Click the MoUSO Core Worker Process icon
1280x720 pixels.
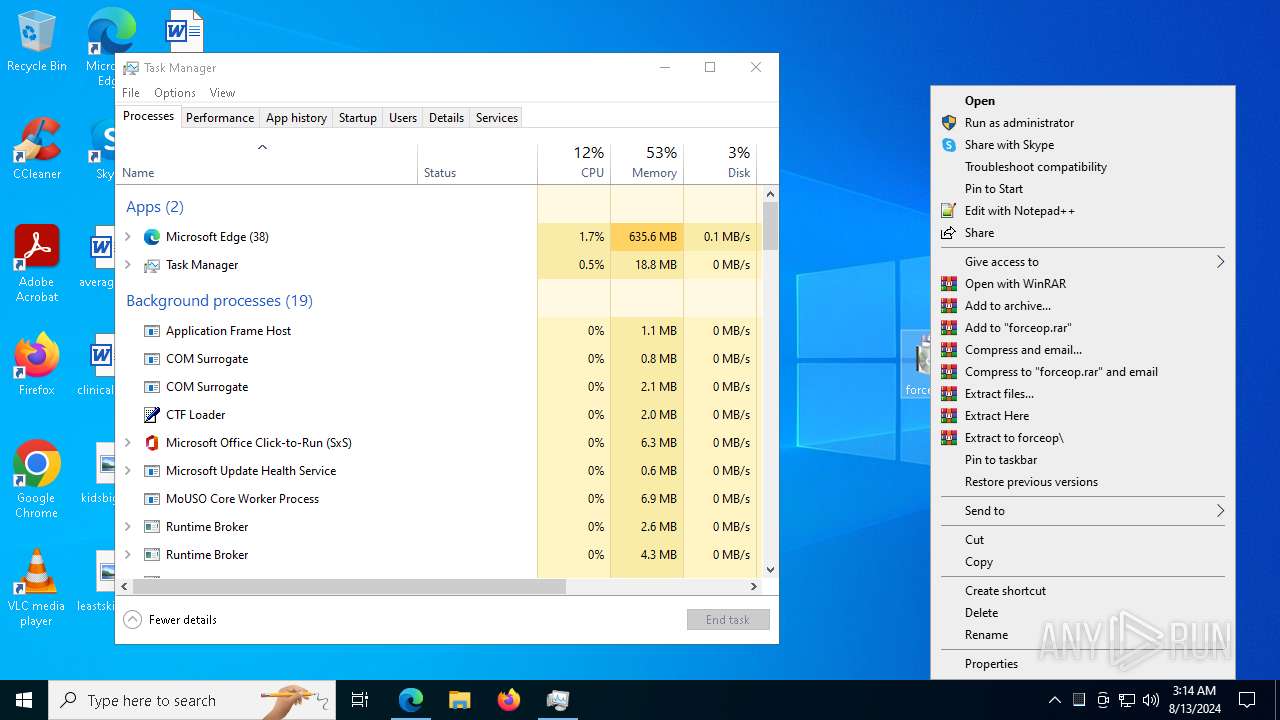152,499
